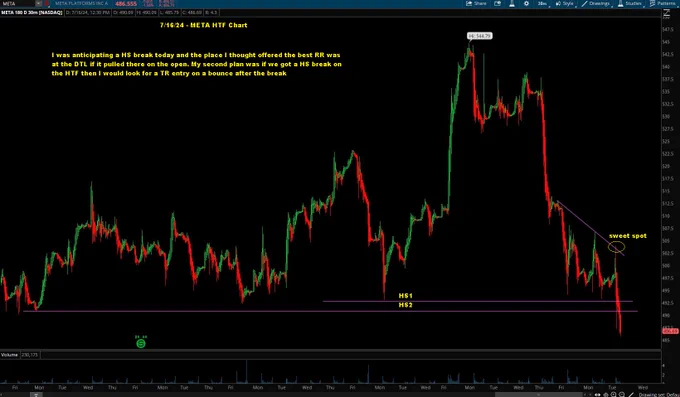Screen dimensions: 680x397
Task: Open the Patterns menu
Action: [x=663, y=3]
